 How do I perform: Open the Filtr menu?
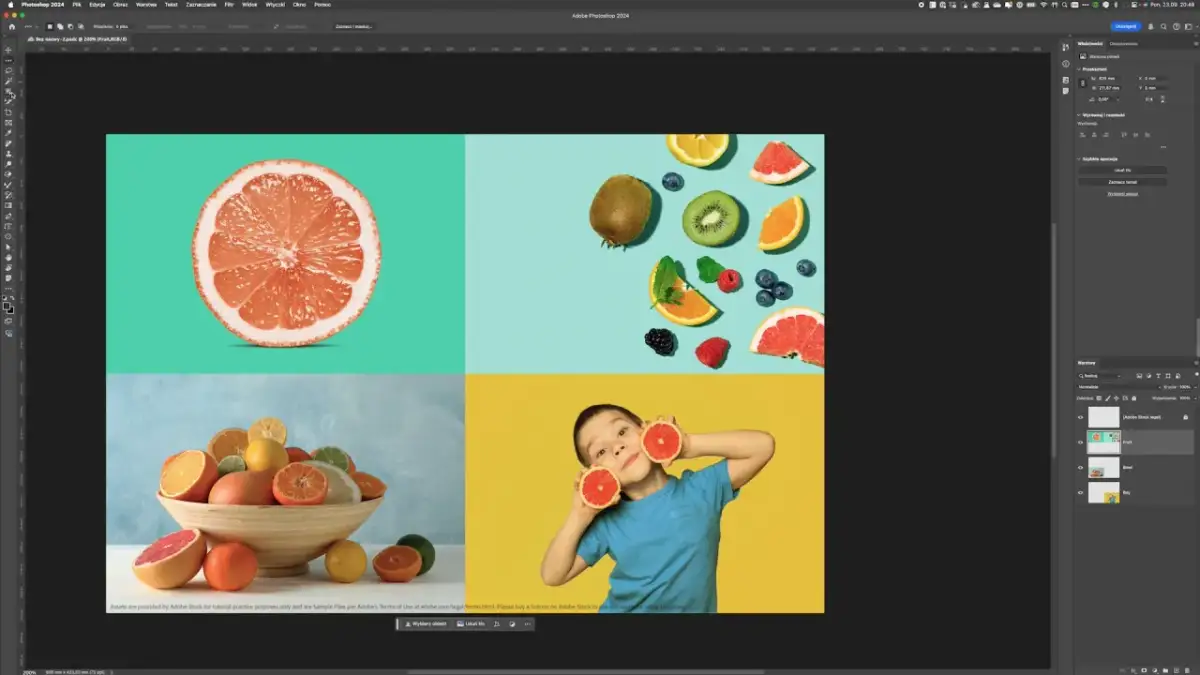pyautogui.click(x=229, y=5)
